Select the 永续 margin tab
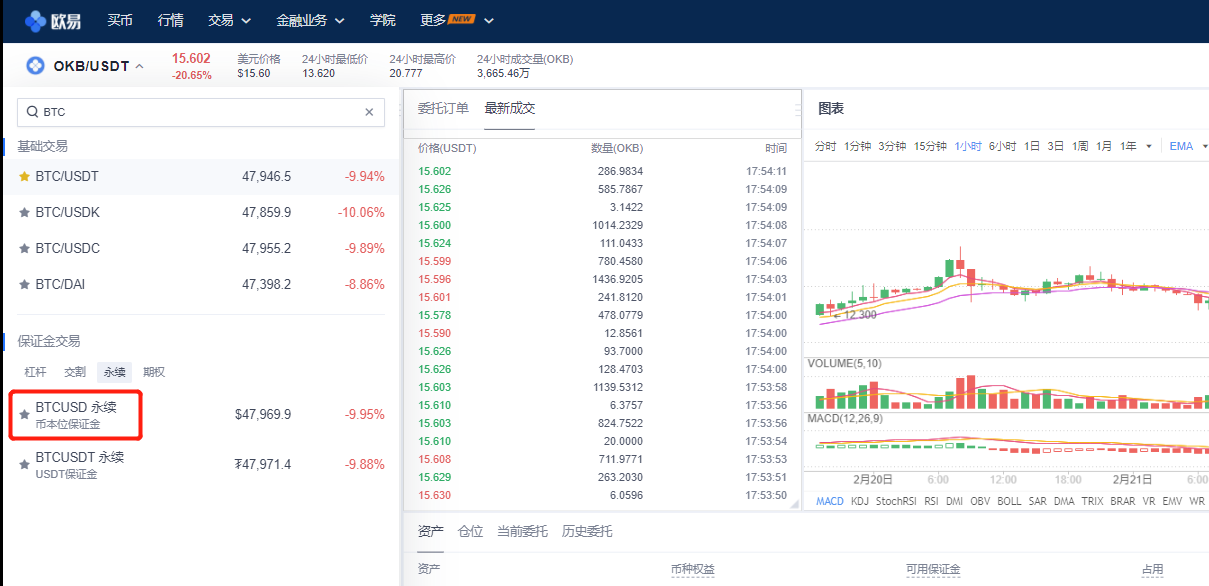1209x586 pixels. tap(114, 372)
